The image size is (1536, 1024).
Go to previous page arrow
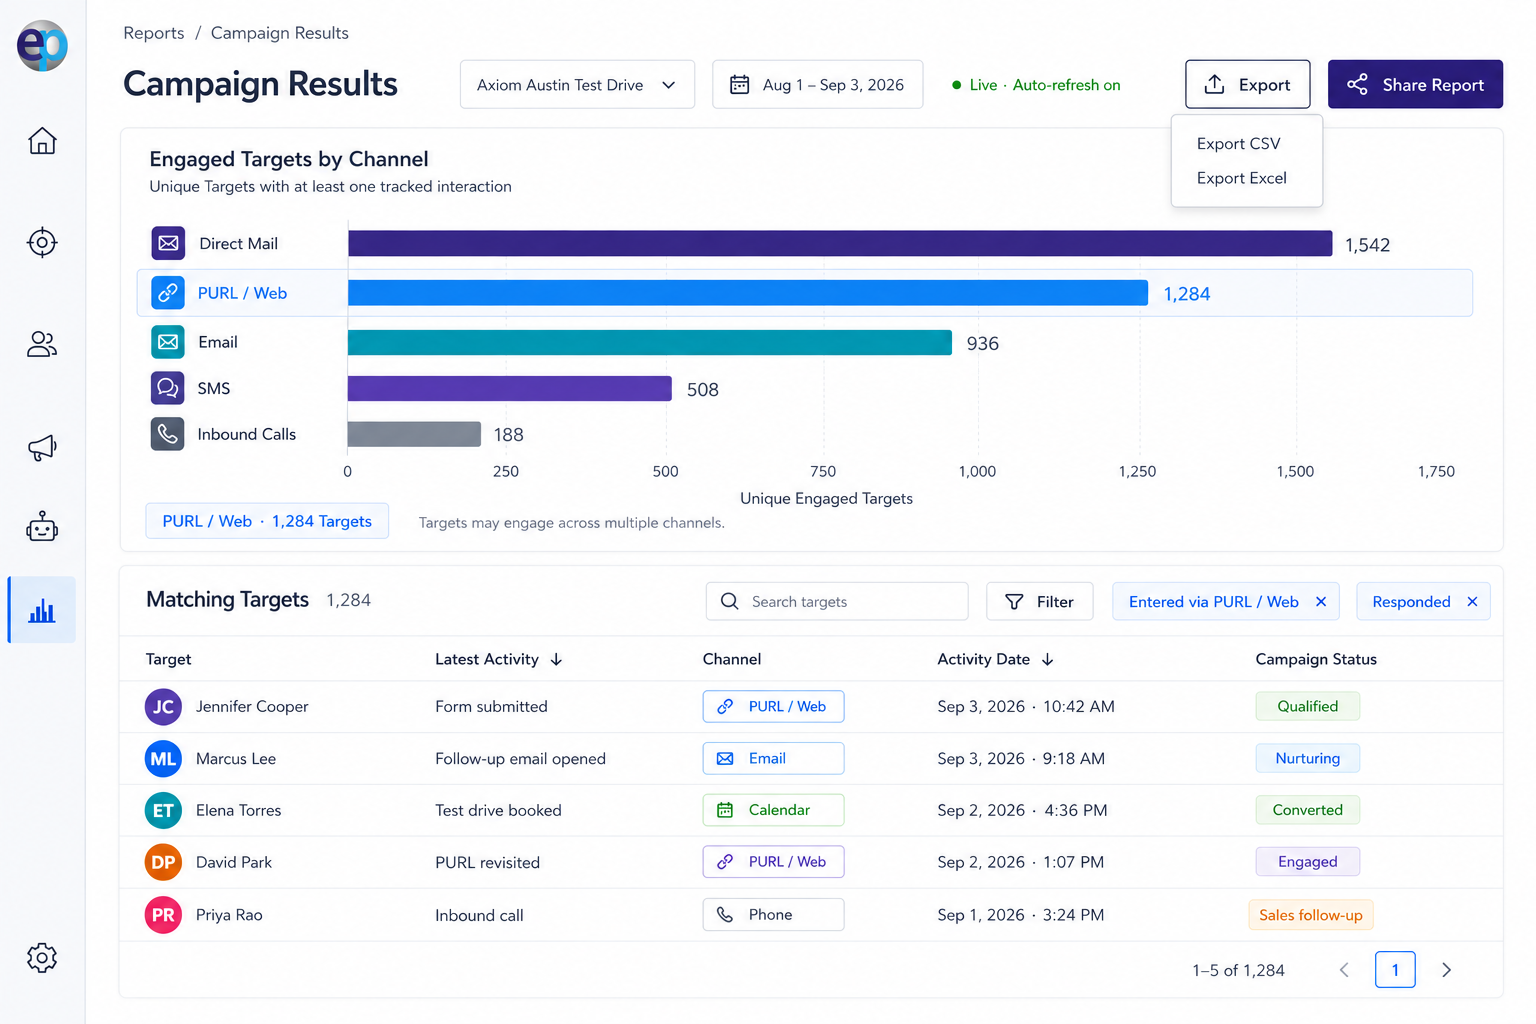[x=1344, y=970]
